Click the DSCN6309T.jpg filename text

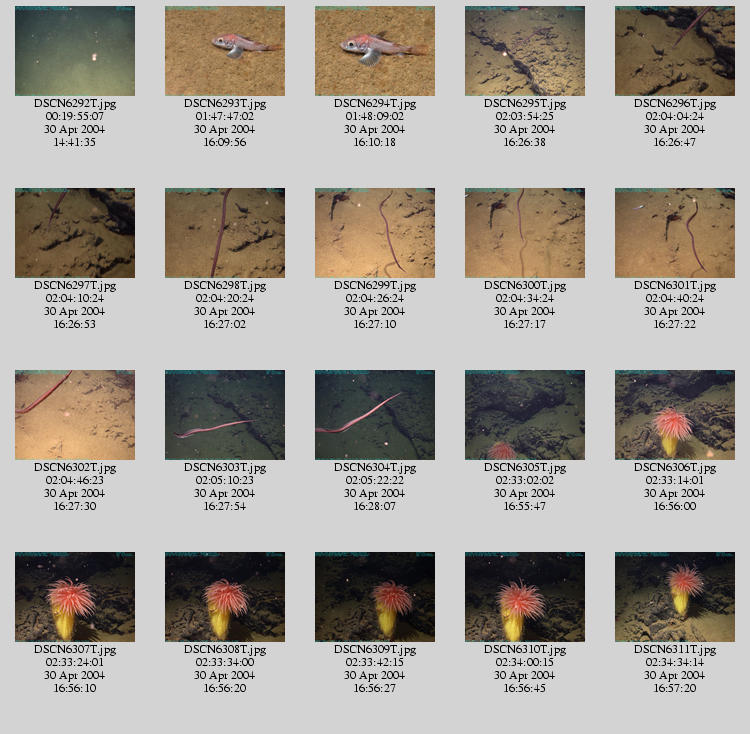tap(375, 649)
